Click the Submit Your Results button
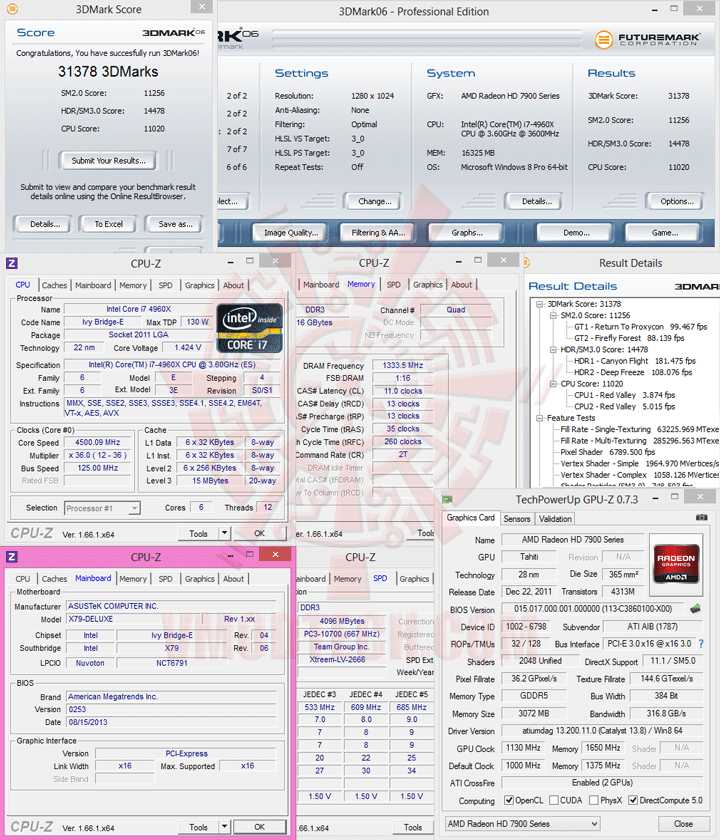The height and width of the screenshot is (840, 720). (109, 161)
